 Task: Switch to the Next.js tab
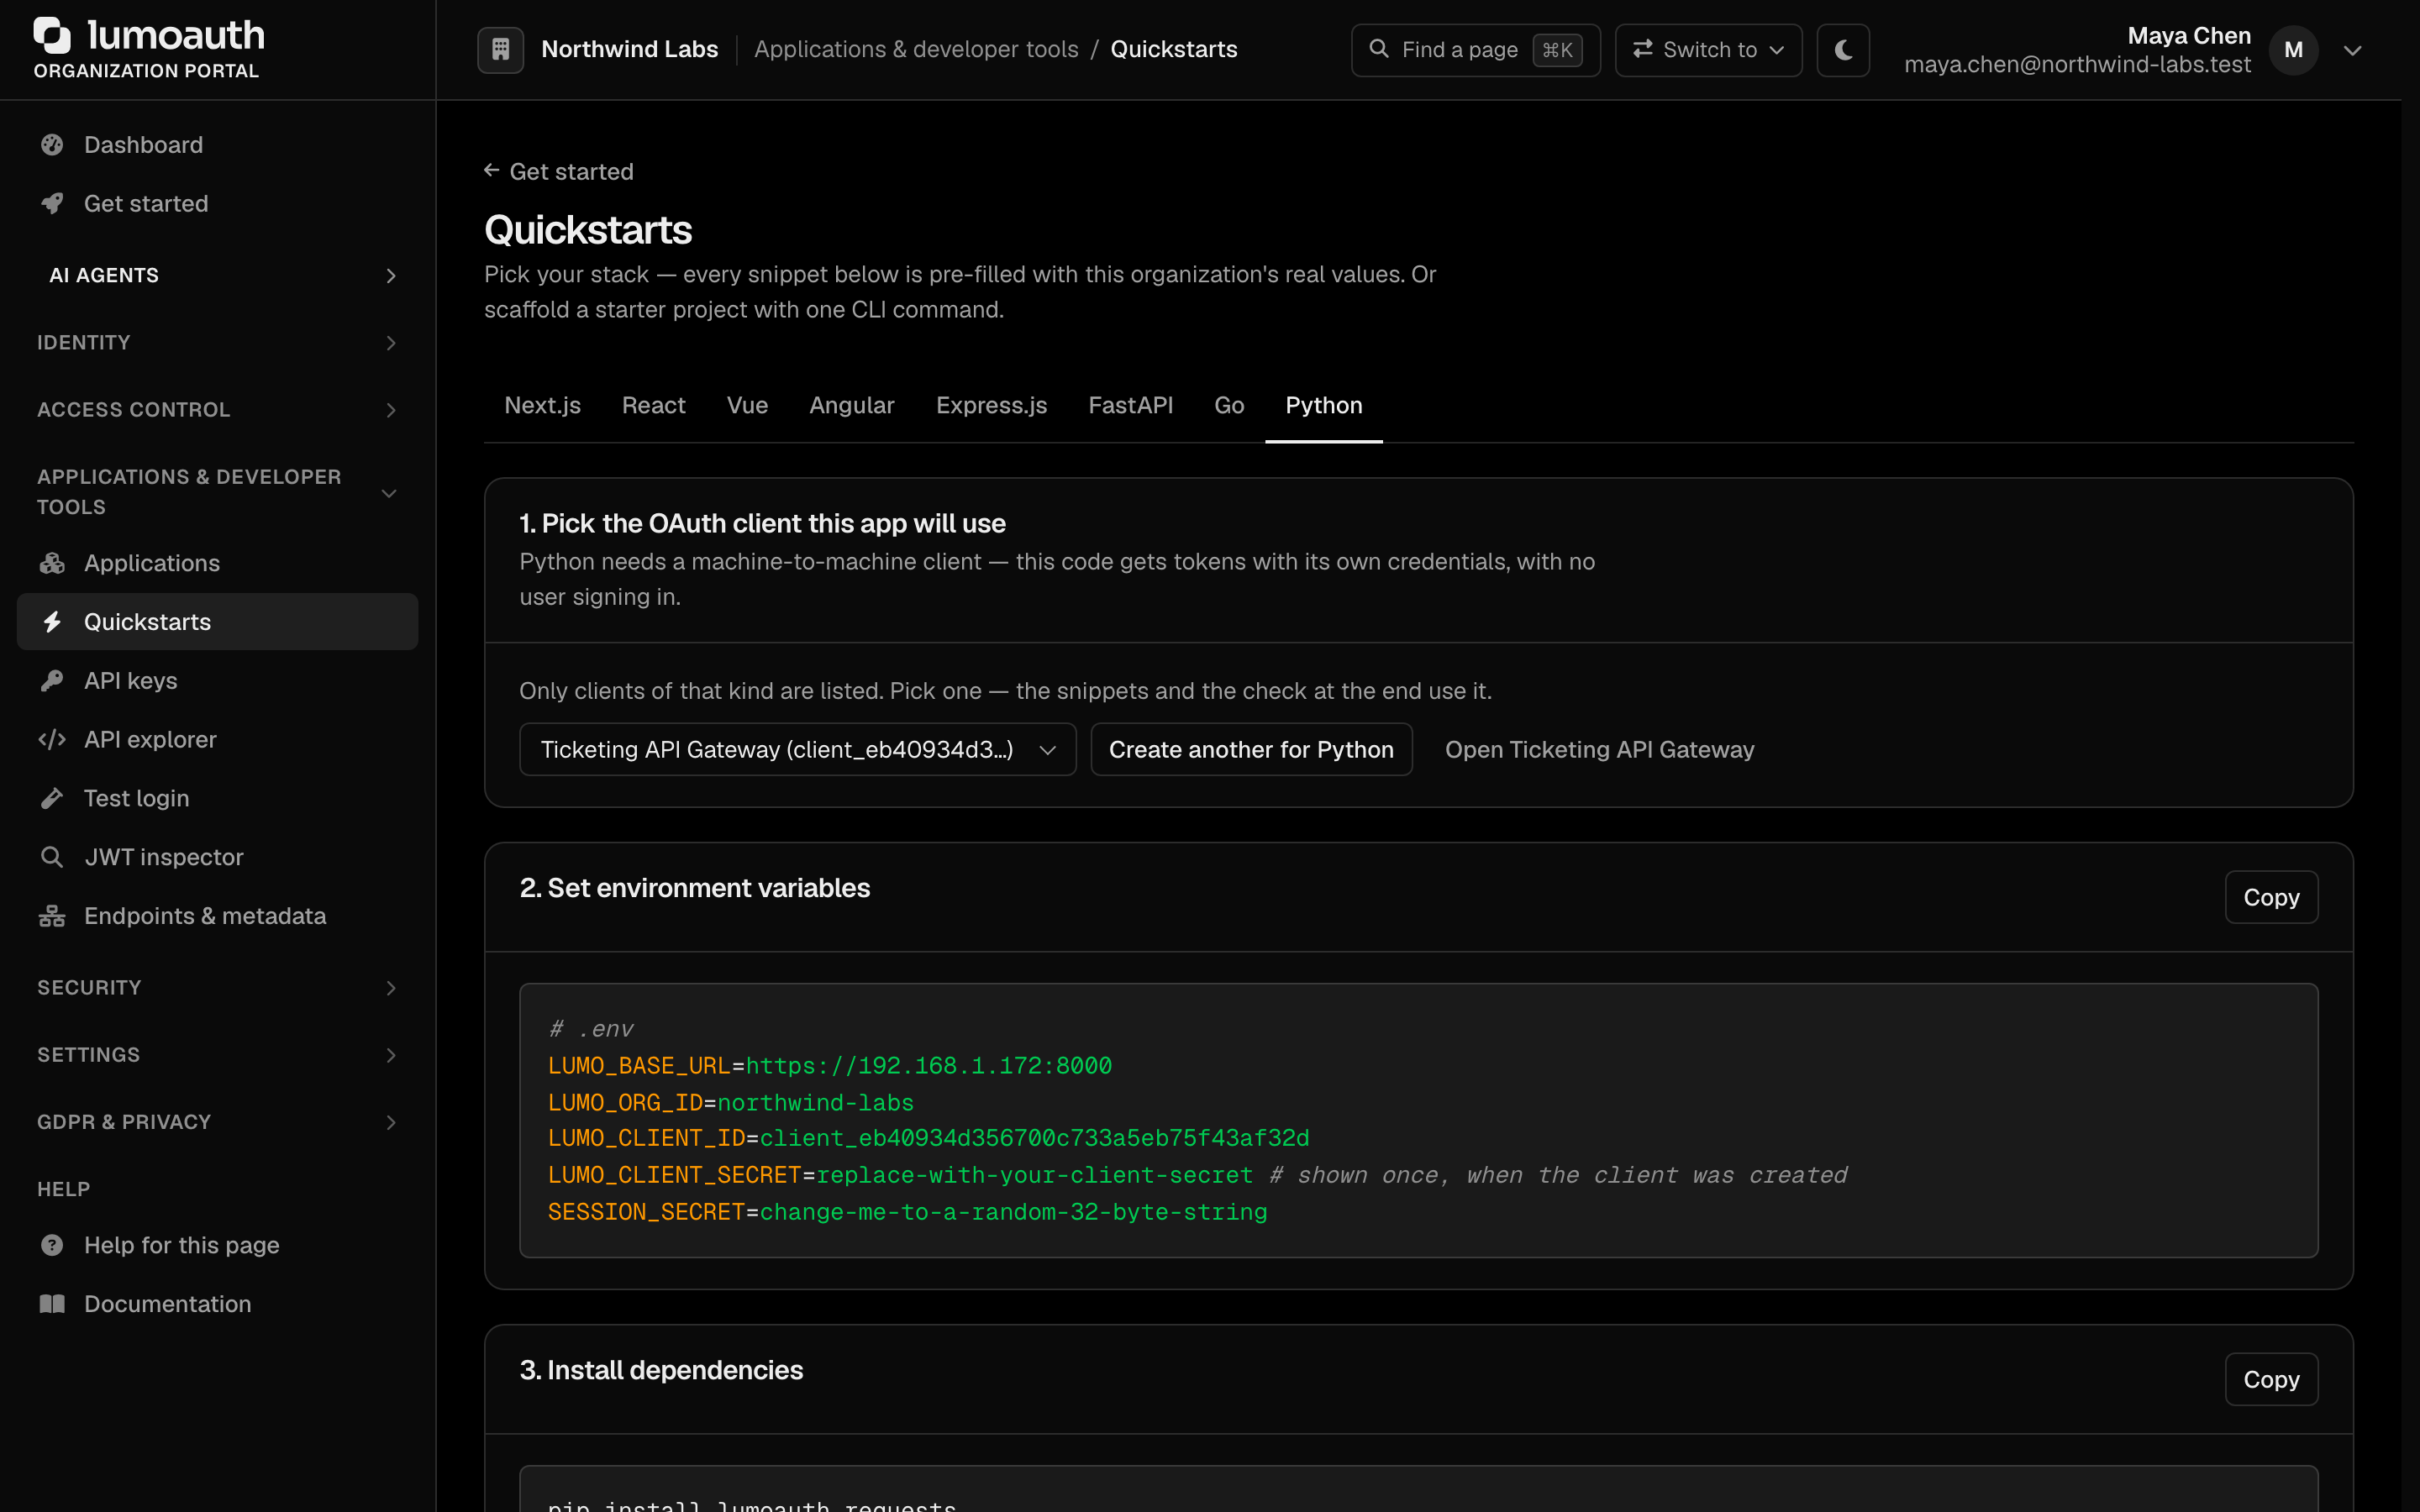point(542,405)
